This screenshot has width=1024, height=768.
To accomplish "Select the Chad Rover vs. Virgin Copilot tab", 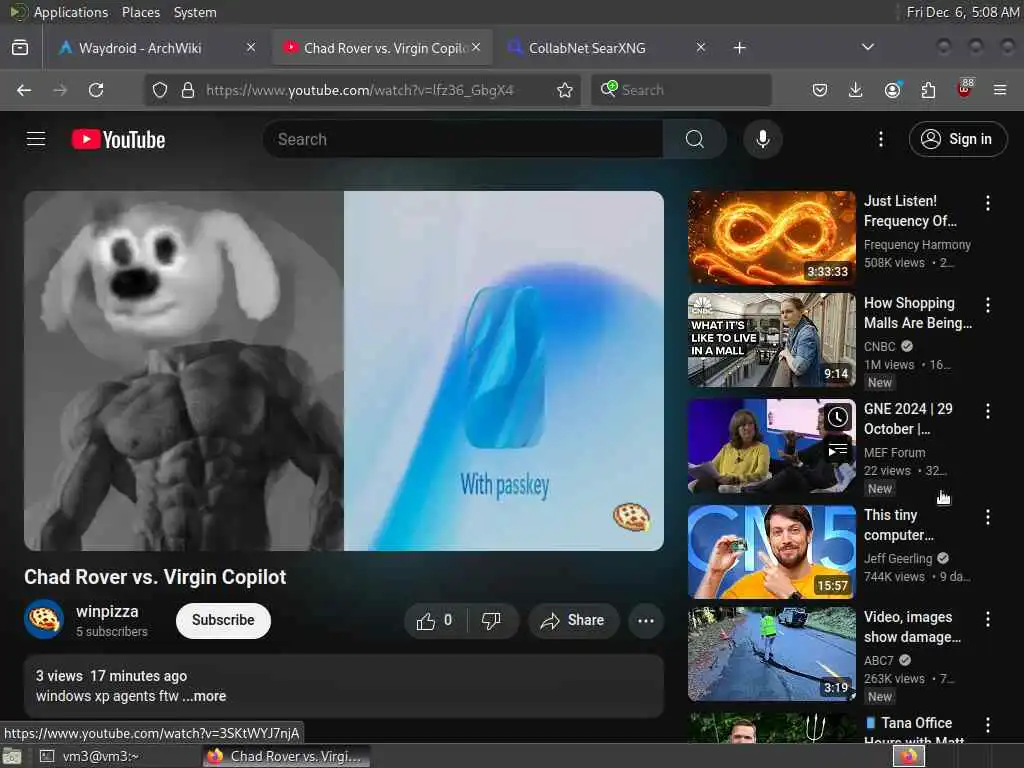I will [x=382, y=48].
